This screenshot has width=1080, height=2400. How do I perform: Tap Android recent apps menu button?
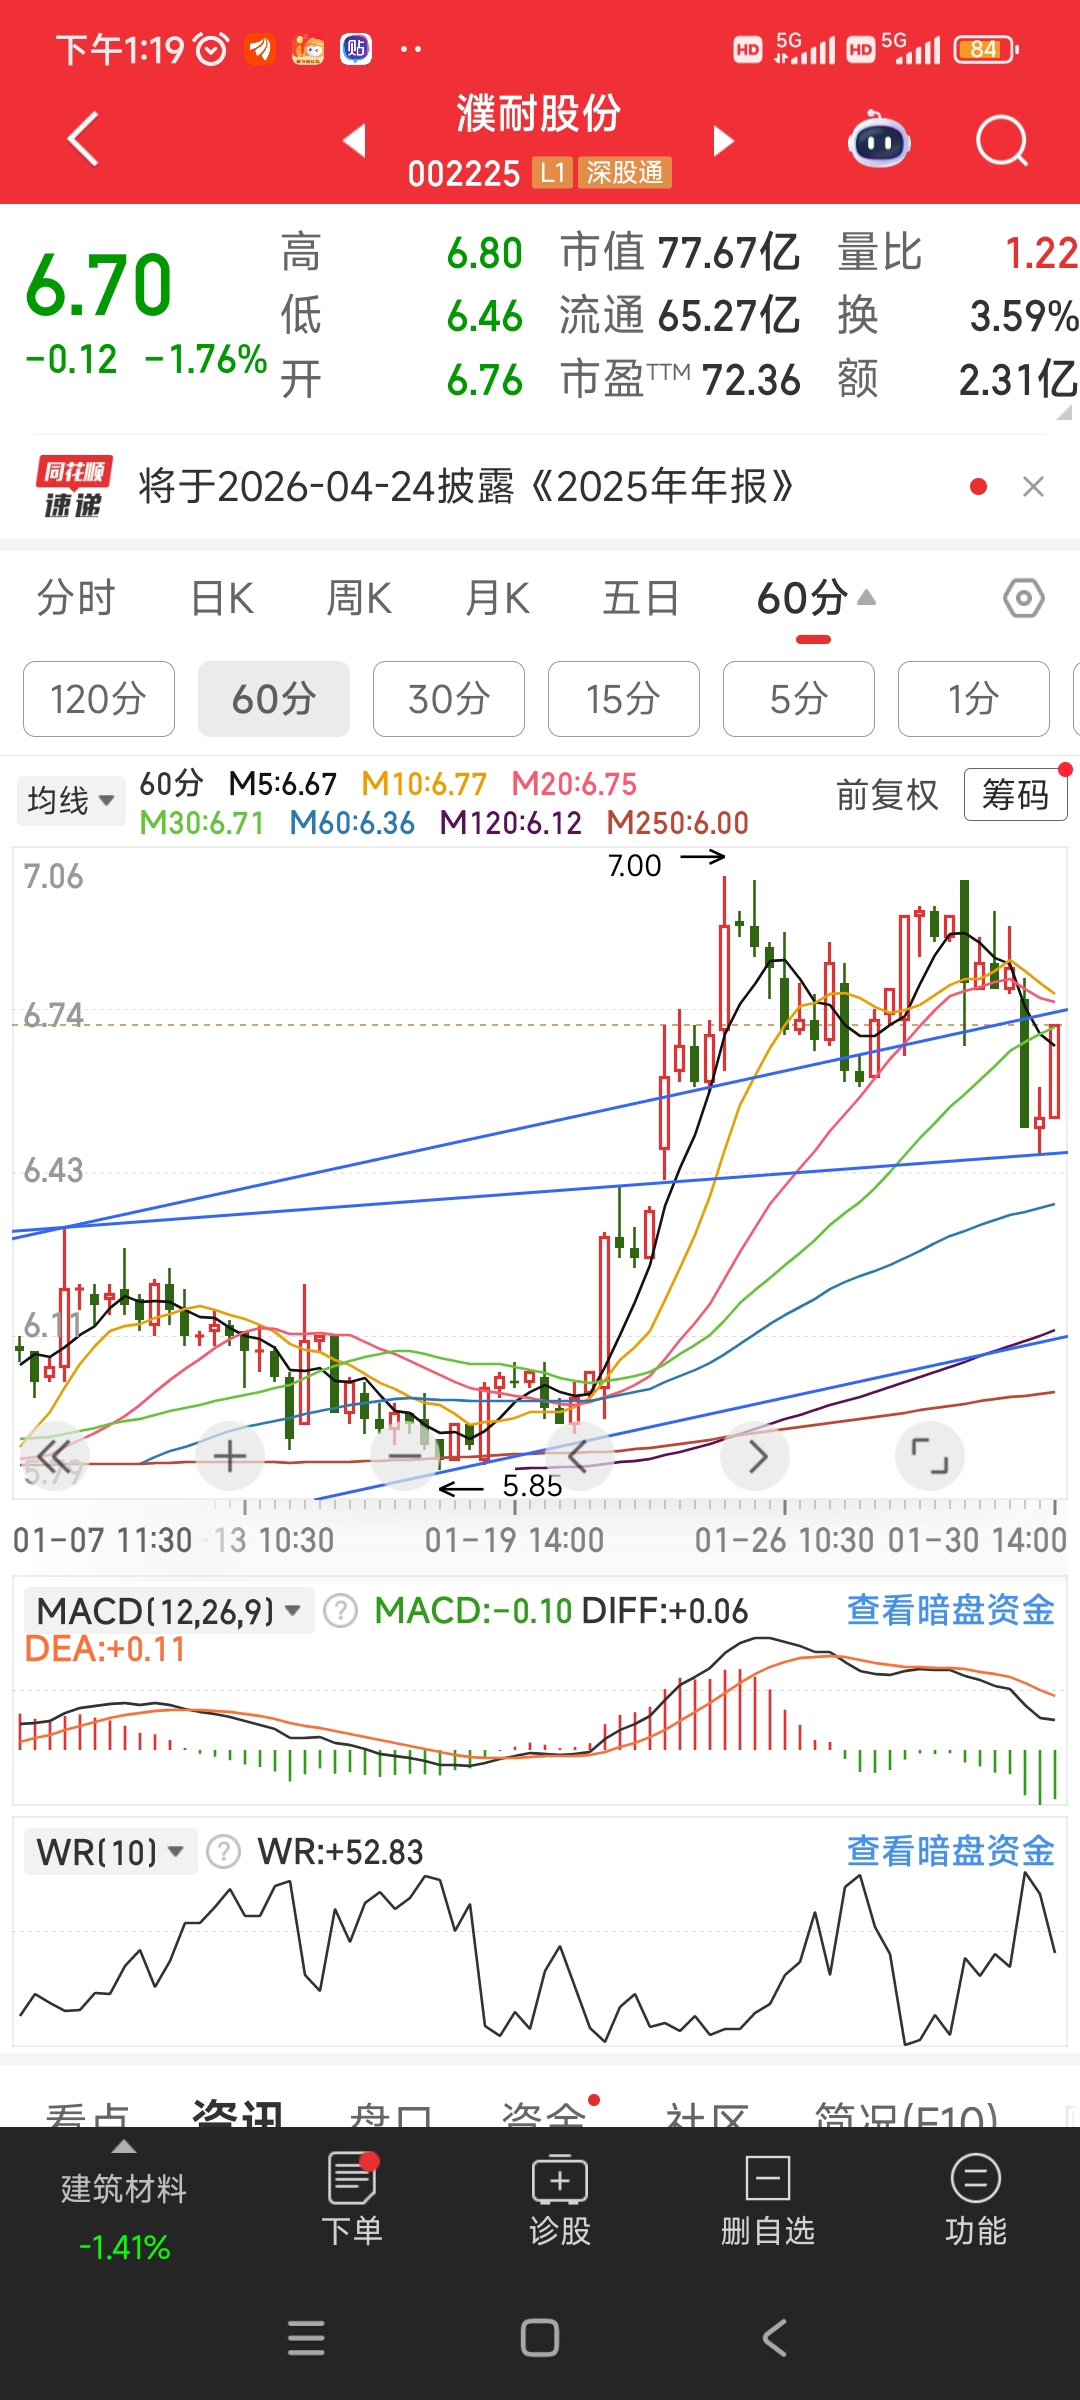click(x=306, y=2338)
